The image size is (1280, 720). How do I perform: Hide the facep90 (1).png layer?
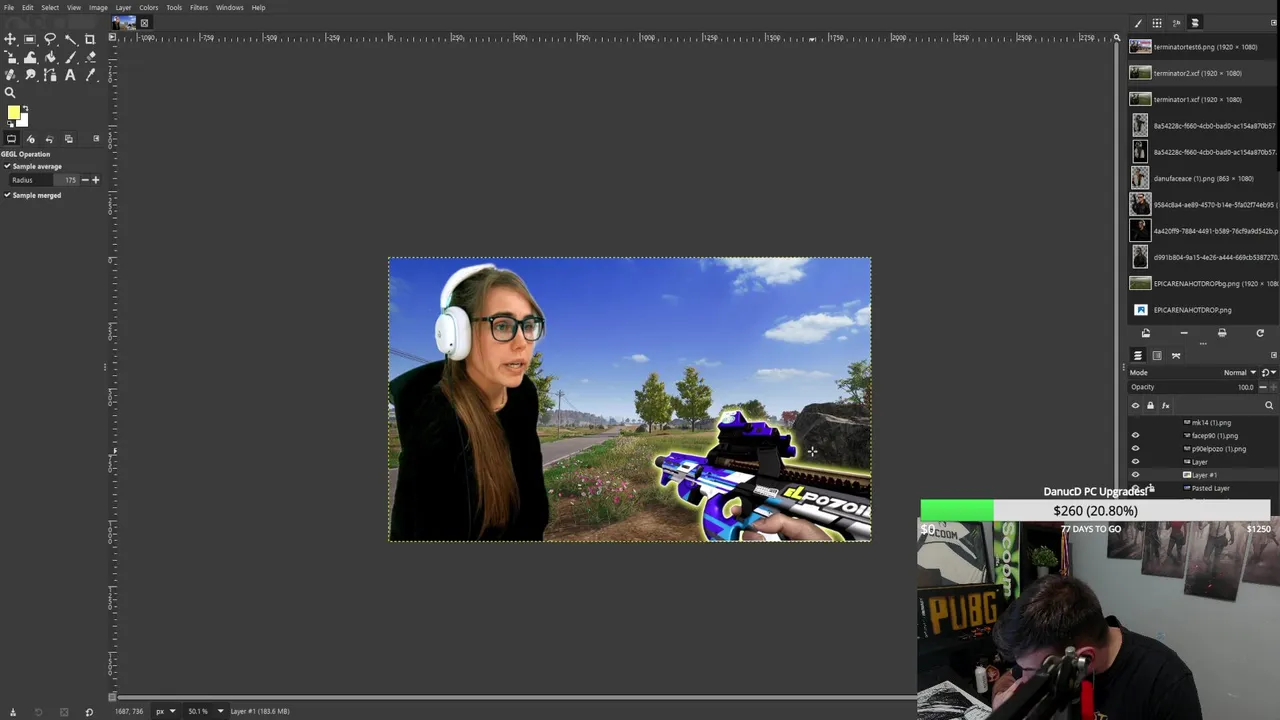click(x=1135, y=436)
